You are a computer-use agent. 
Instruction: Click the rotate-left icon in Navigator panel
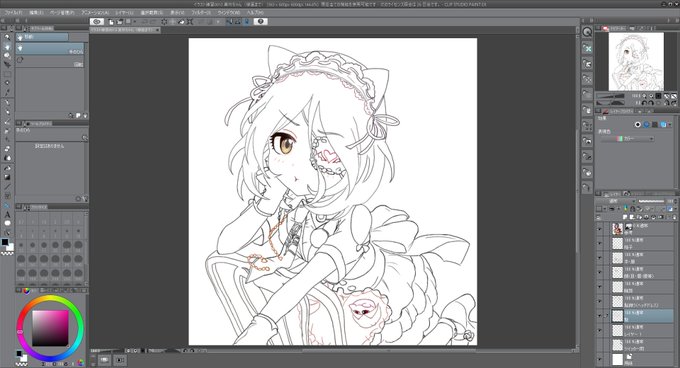(x=644, y=103)
